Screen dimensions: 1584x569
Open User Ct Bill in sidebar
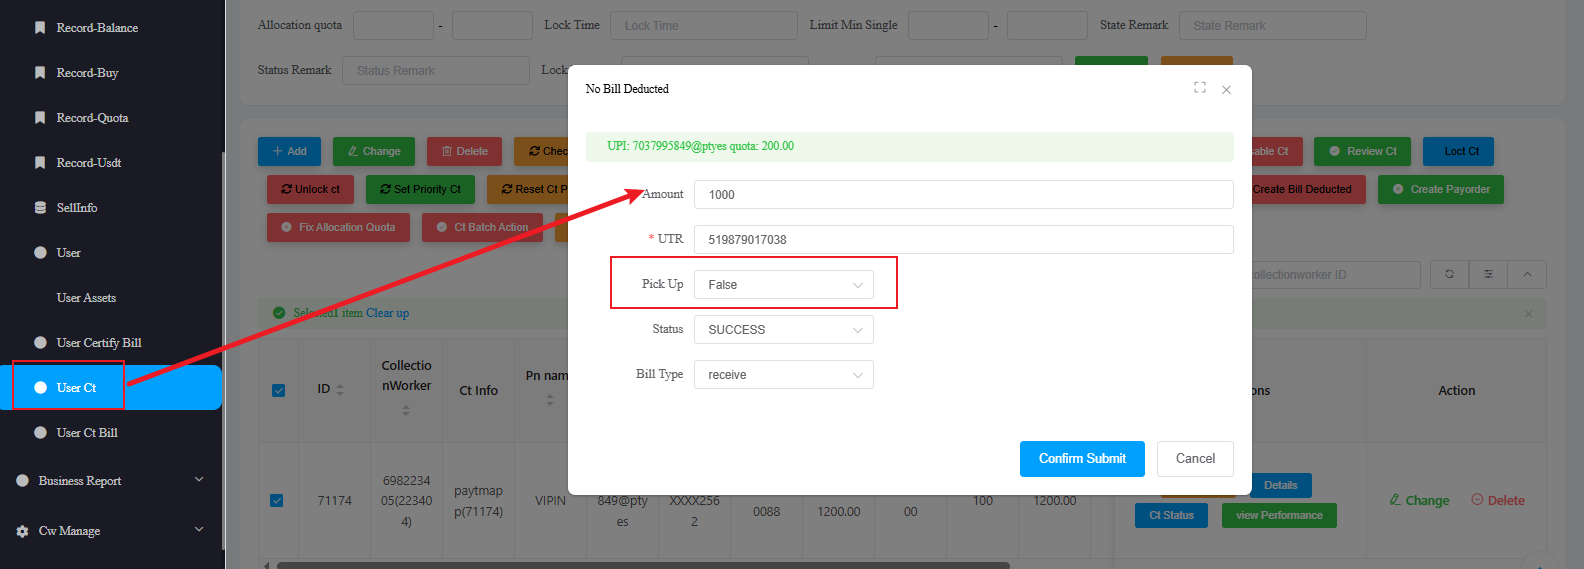tap(87, 433)
